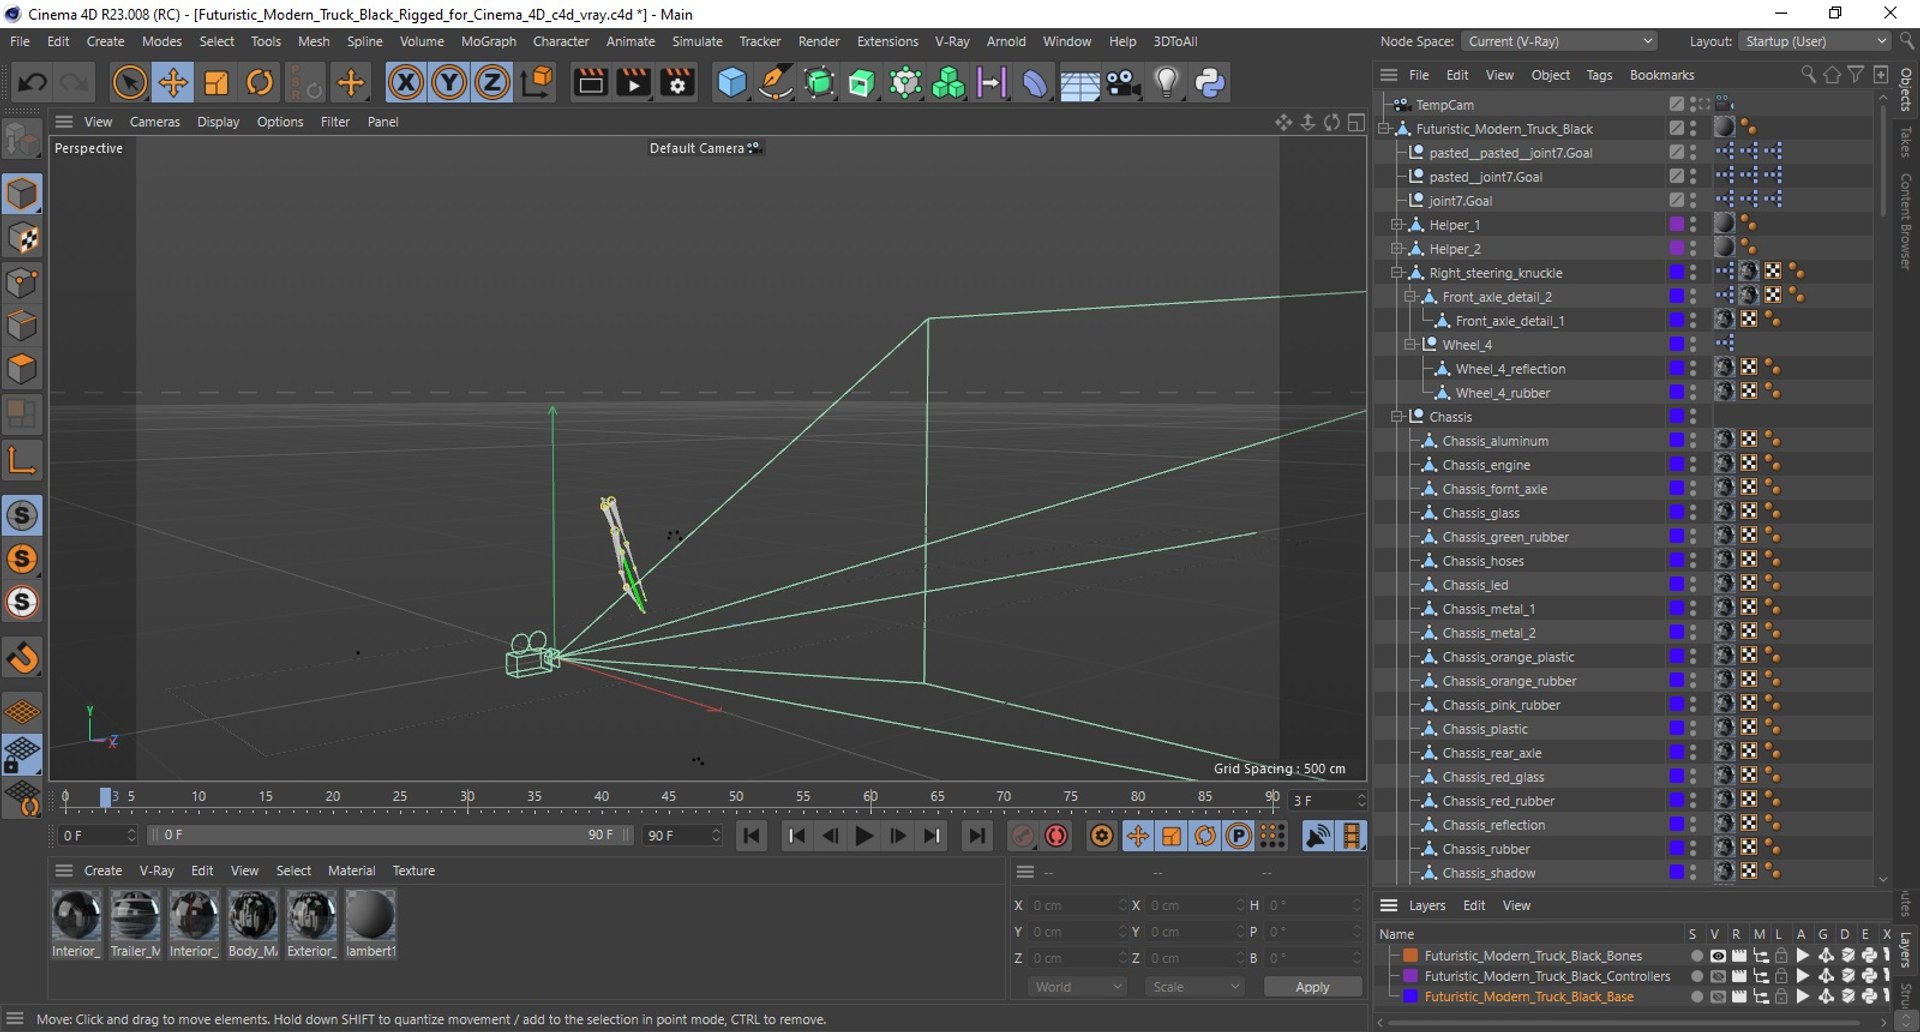Select the Spline Pen tool
This screenshot has height=1032, width=1920.
775,82
